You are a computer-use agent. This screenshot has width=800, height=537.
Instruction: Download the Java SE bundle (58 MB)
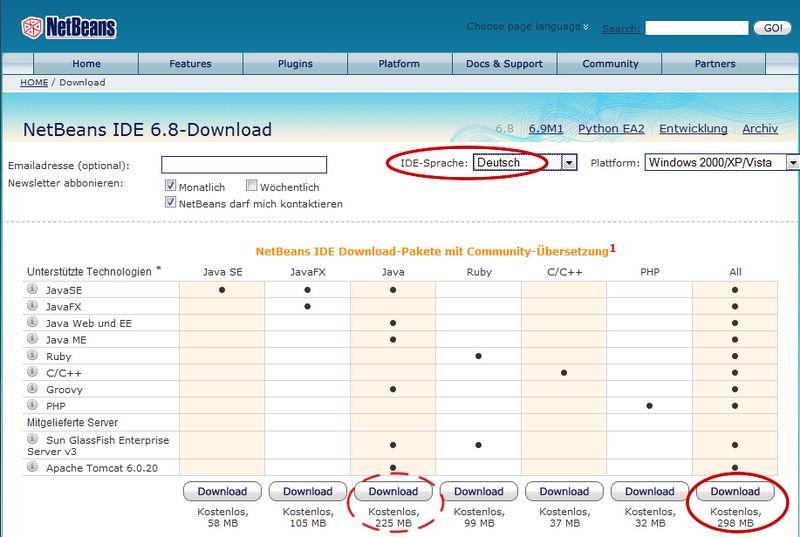point(222,491)
